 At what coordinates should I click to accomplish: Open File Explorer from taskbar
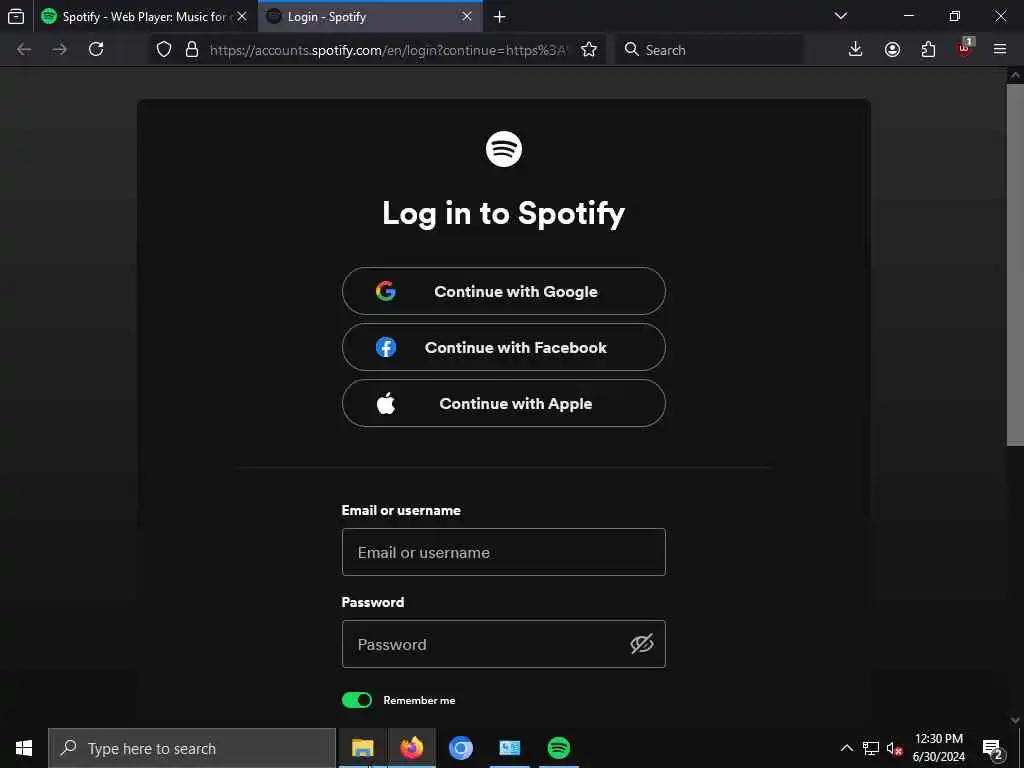362,748
